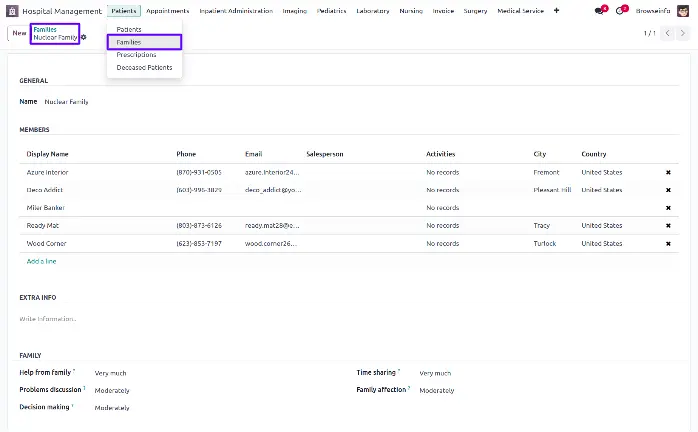Expand the Patients menu in top bar
This screenshot has height=432, width=698.
click(x=124, y=10)
